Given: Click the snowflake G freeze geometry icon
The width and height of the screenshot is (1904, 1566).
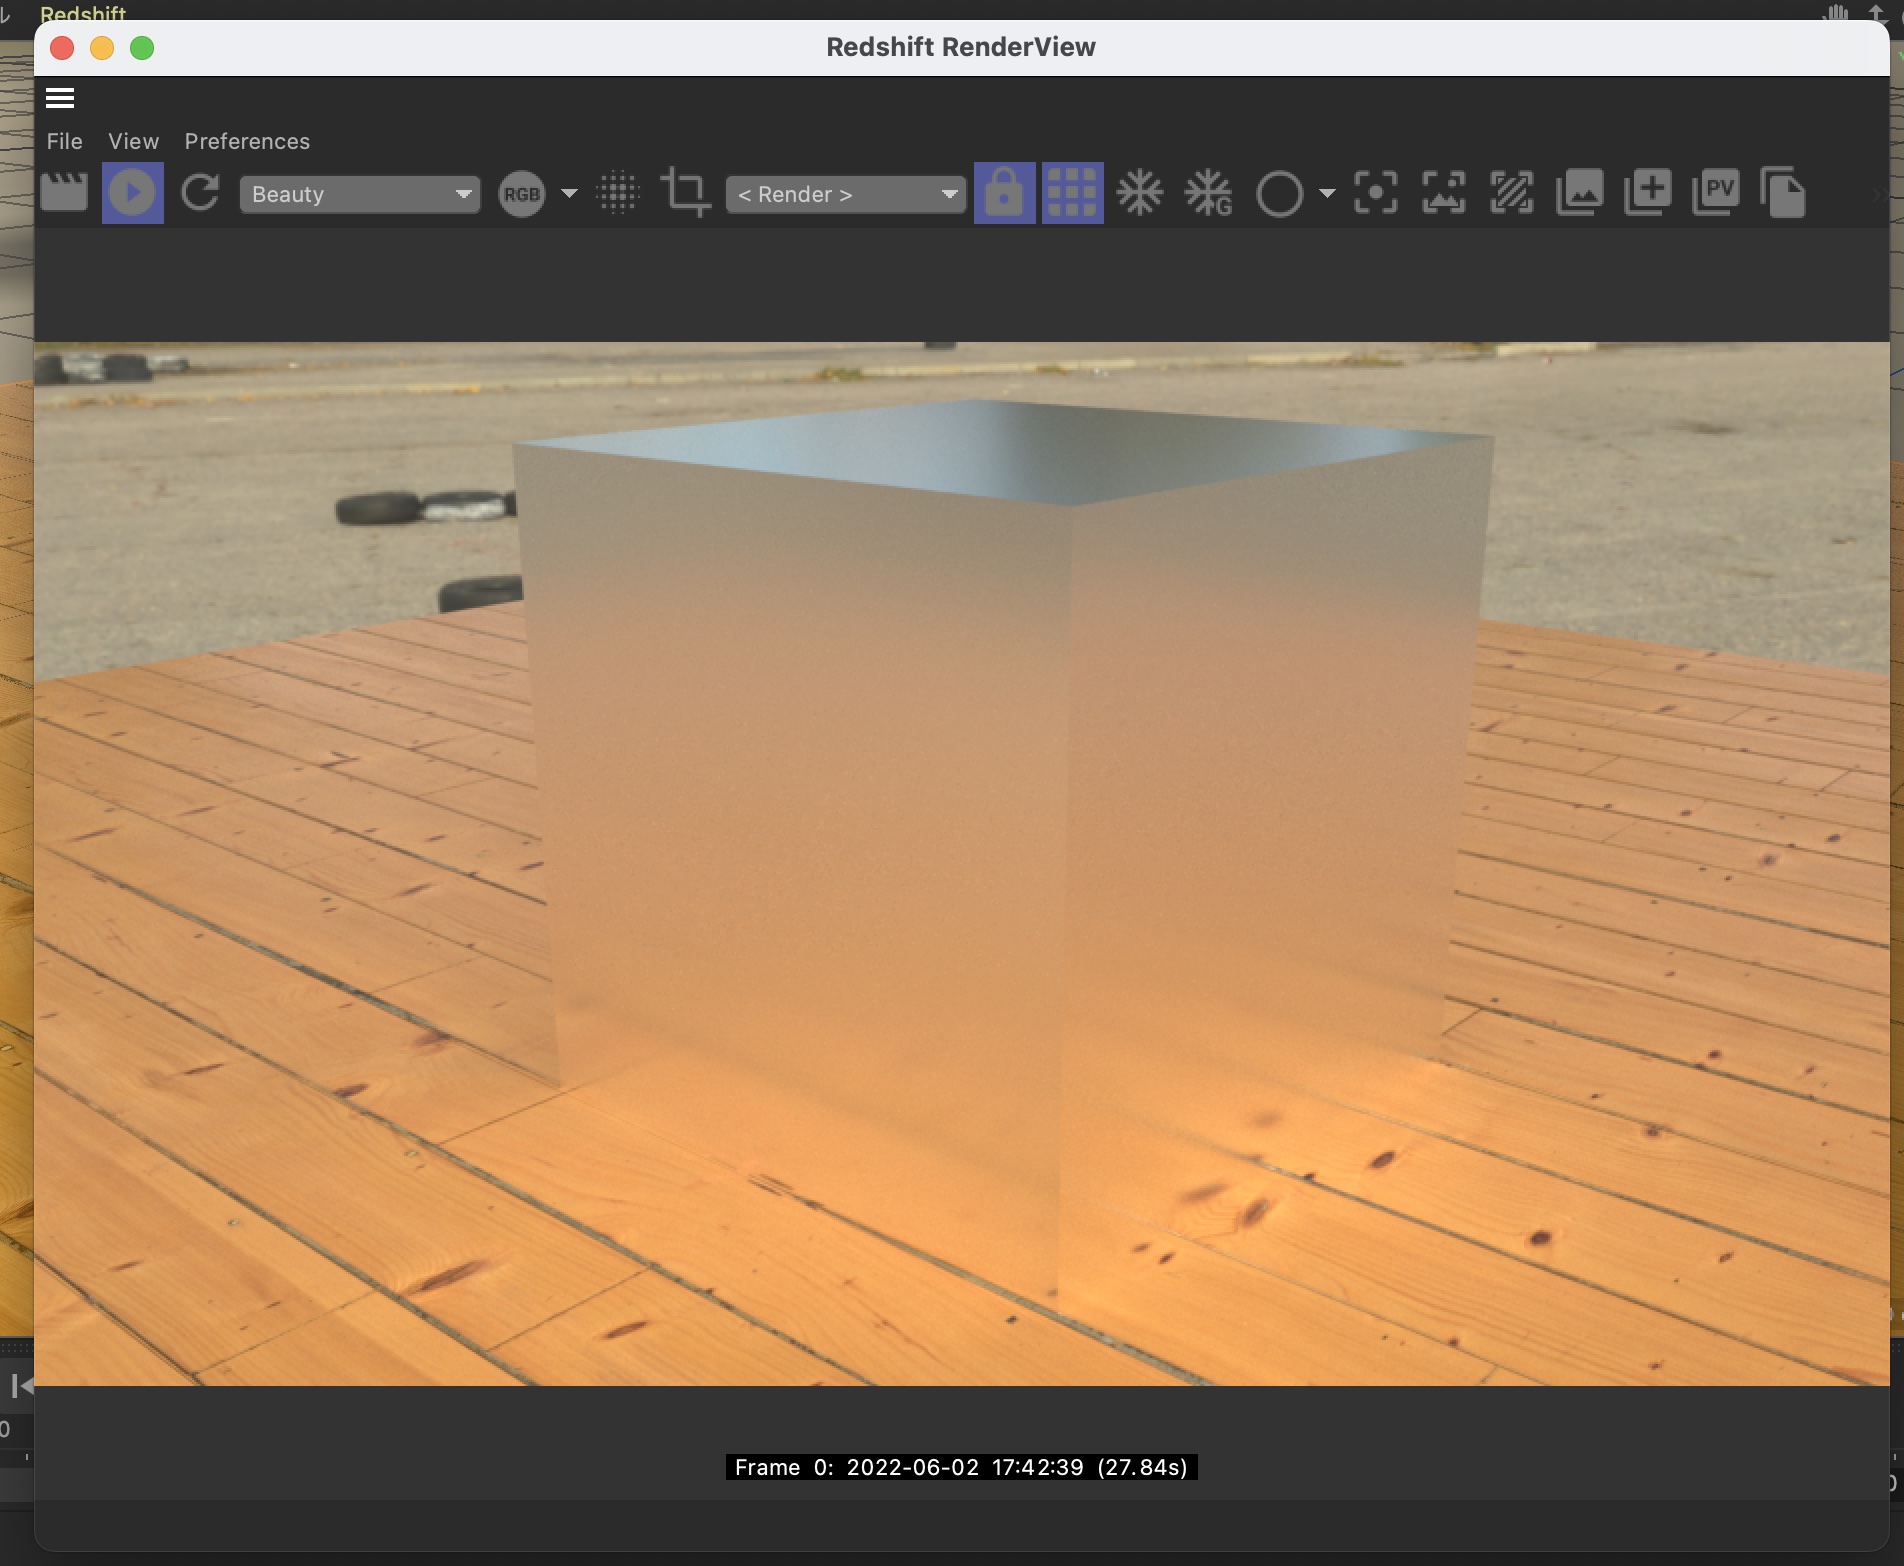Looking at the screenshot, I should click(x=1208, y=193).
